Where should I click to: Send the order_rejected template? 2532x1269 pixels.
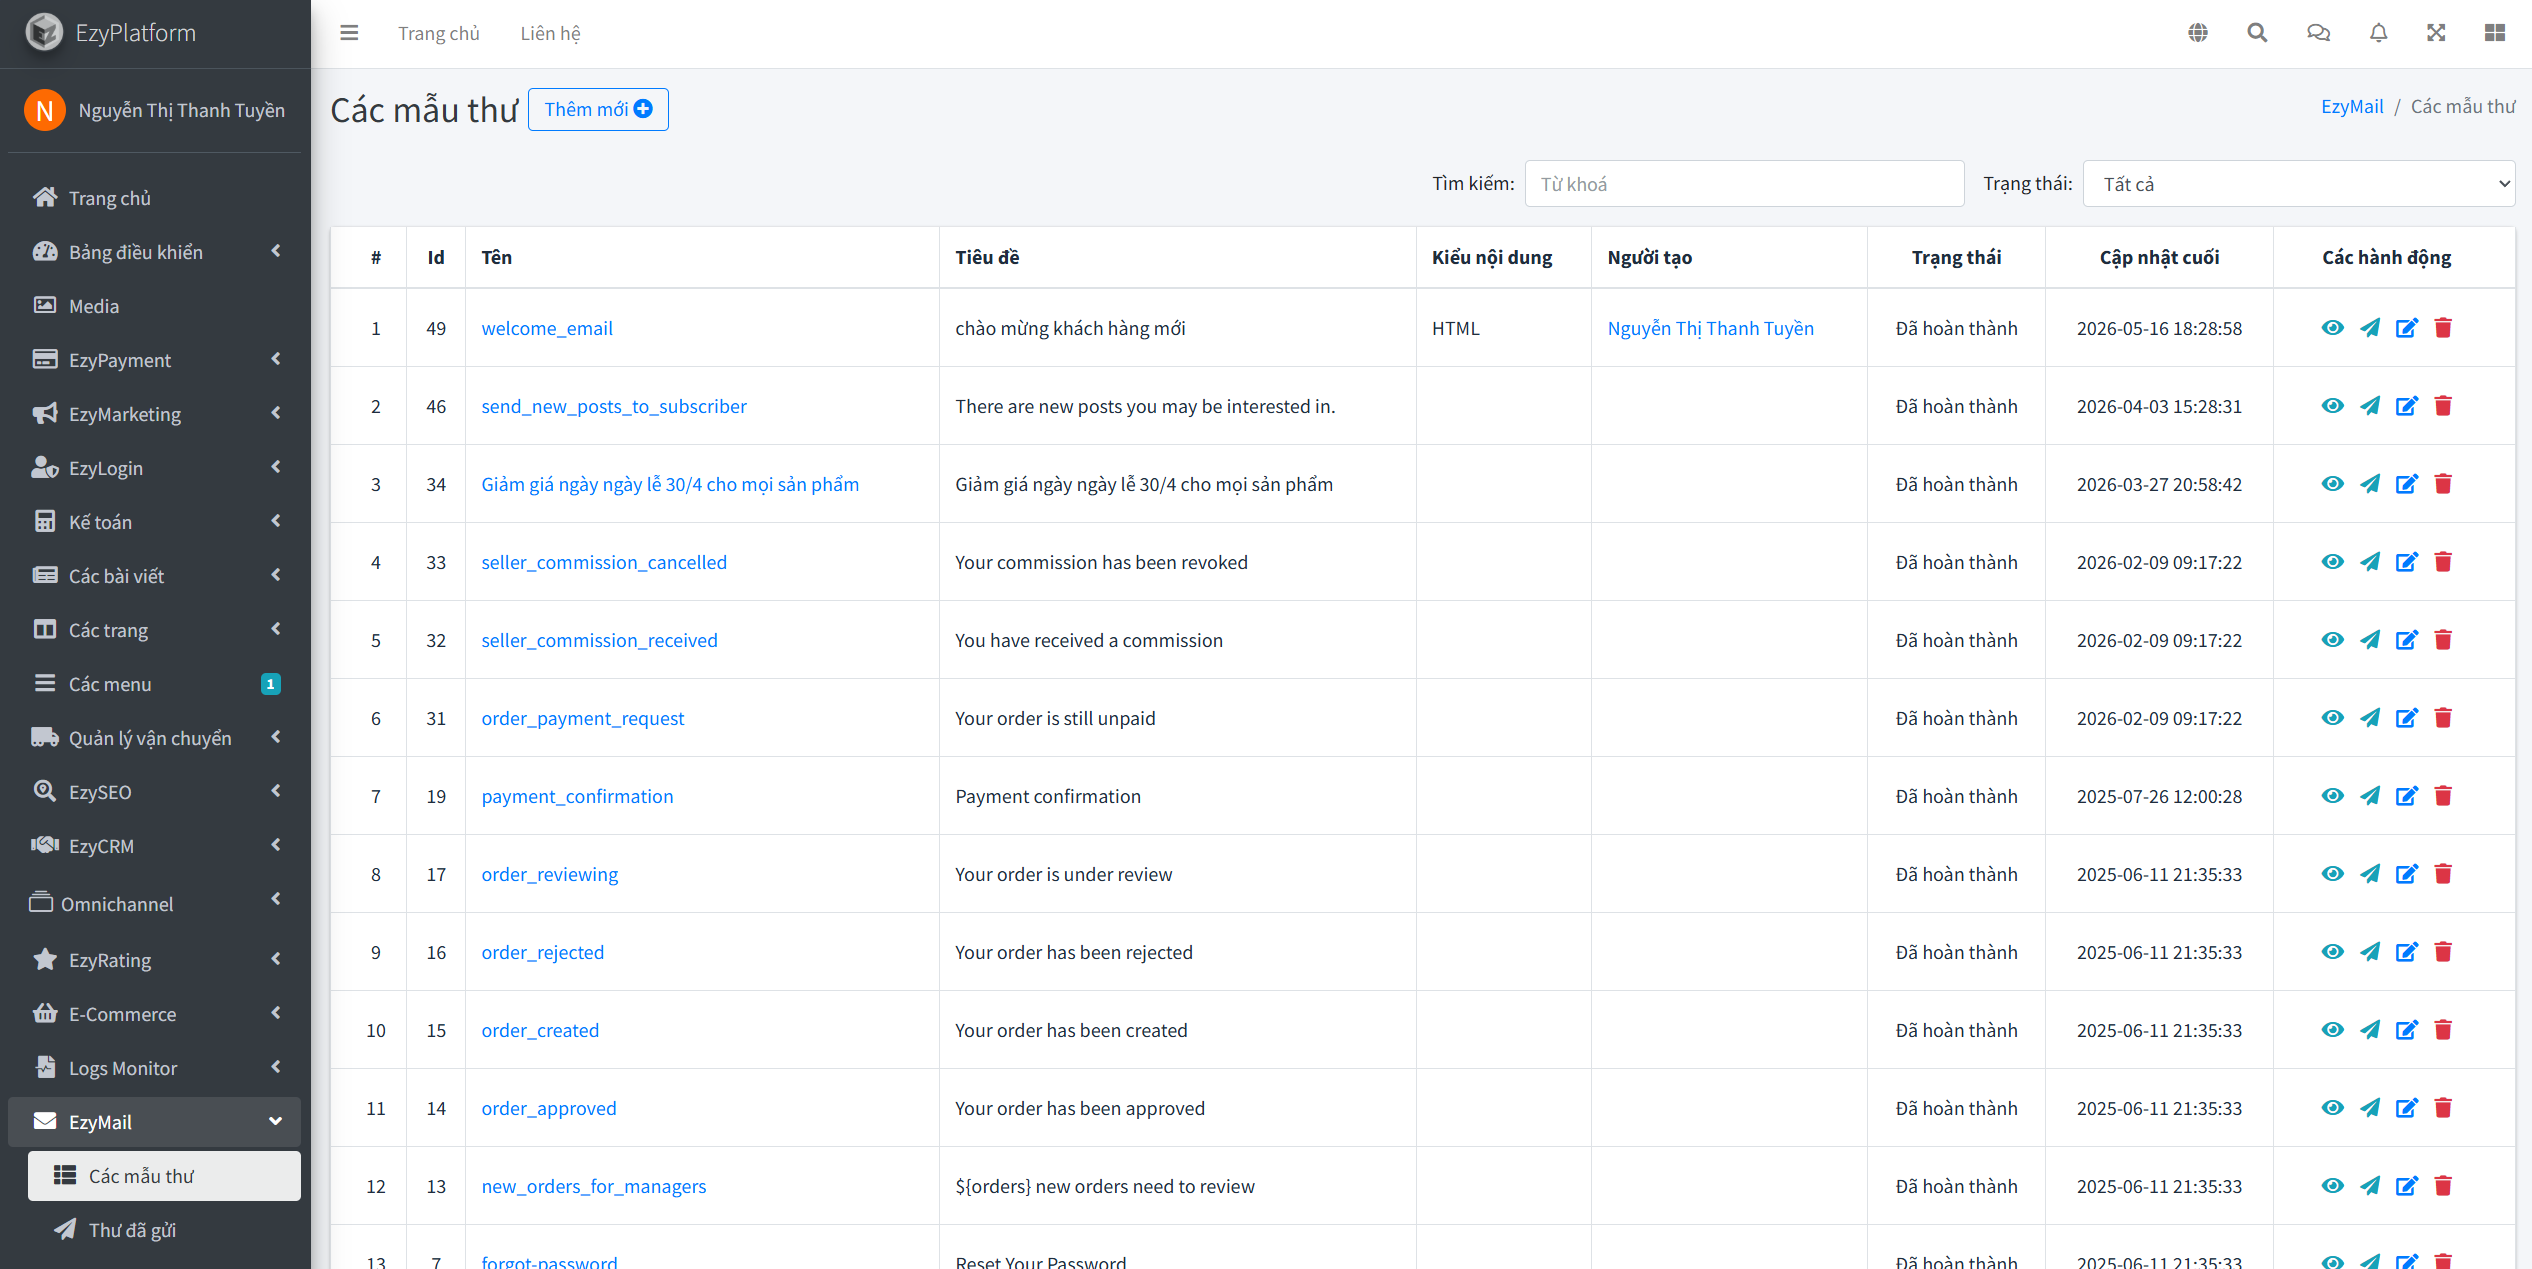[x=2370, y=952]
